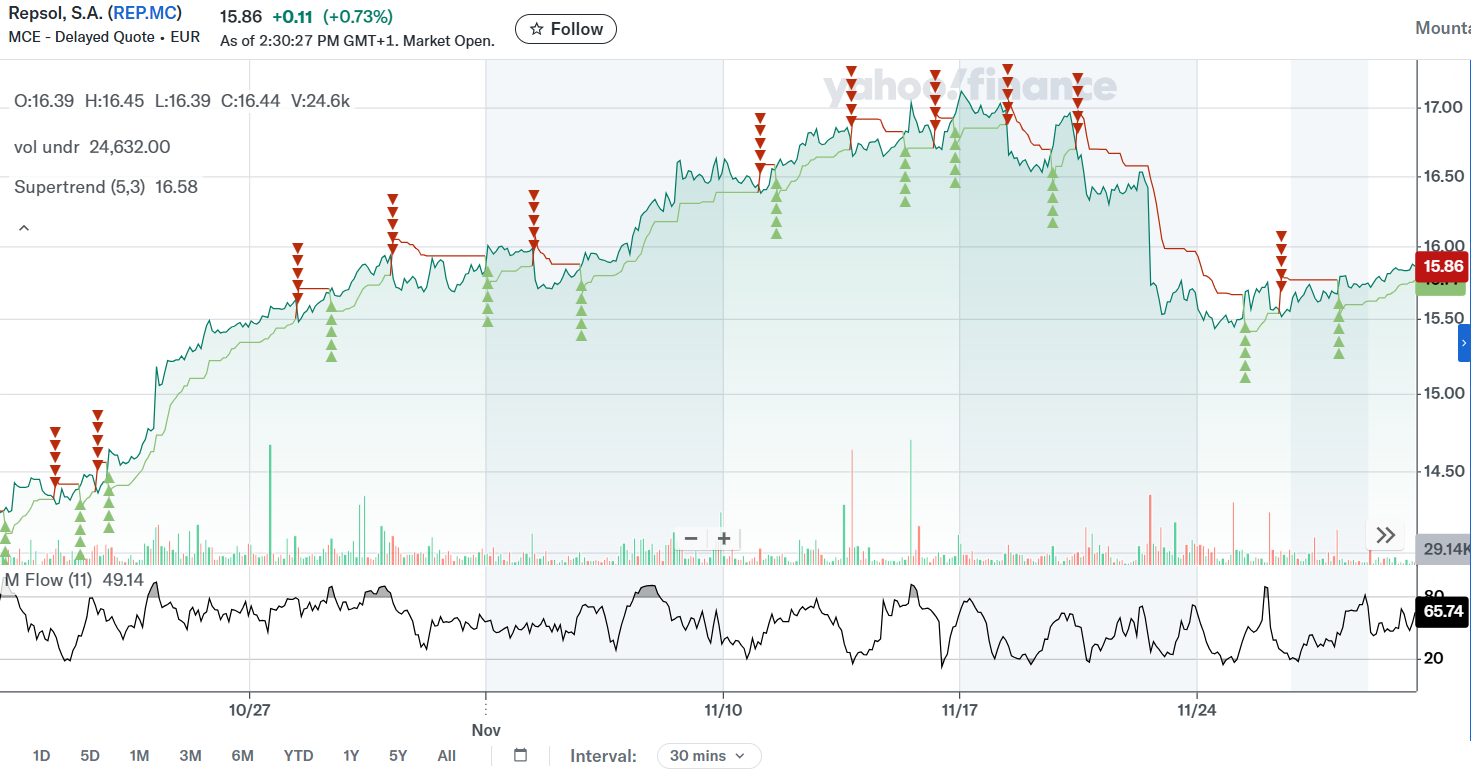Select the All time range tab
Image resolution: width=1471 pixels, height=775 pixels.
click(x=446, y=756)
